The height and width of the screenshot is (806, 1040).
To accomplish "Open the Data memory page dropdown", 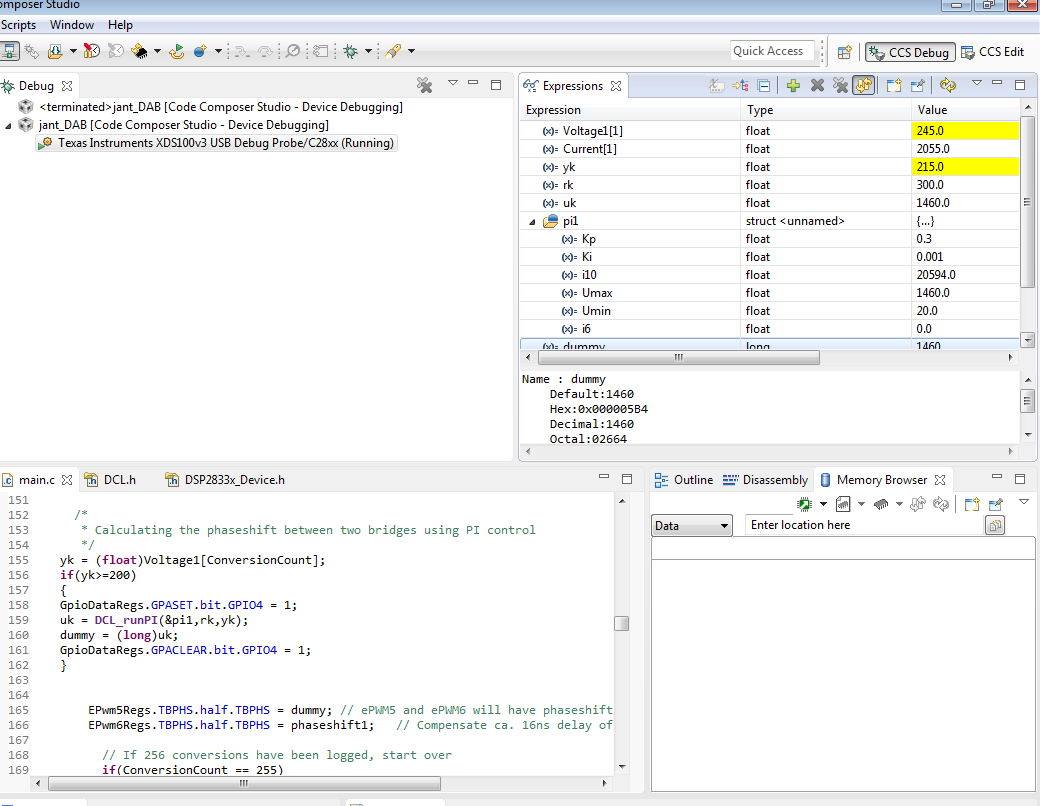I will point(692,525).
